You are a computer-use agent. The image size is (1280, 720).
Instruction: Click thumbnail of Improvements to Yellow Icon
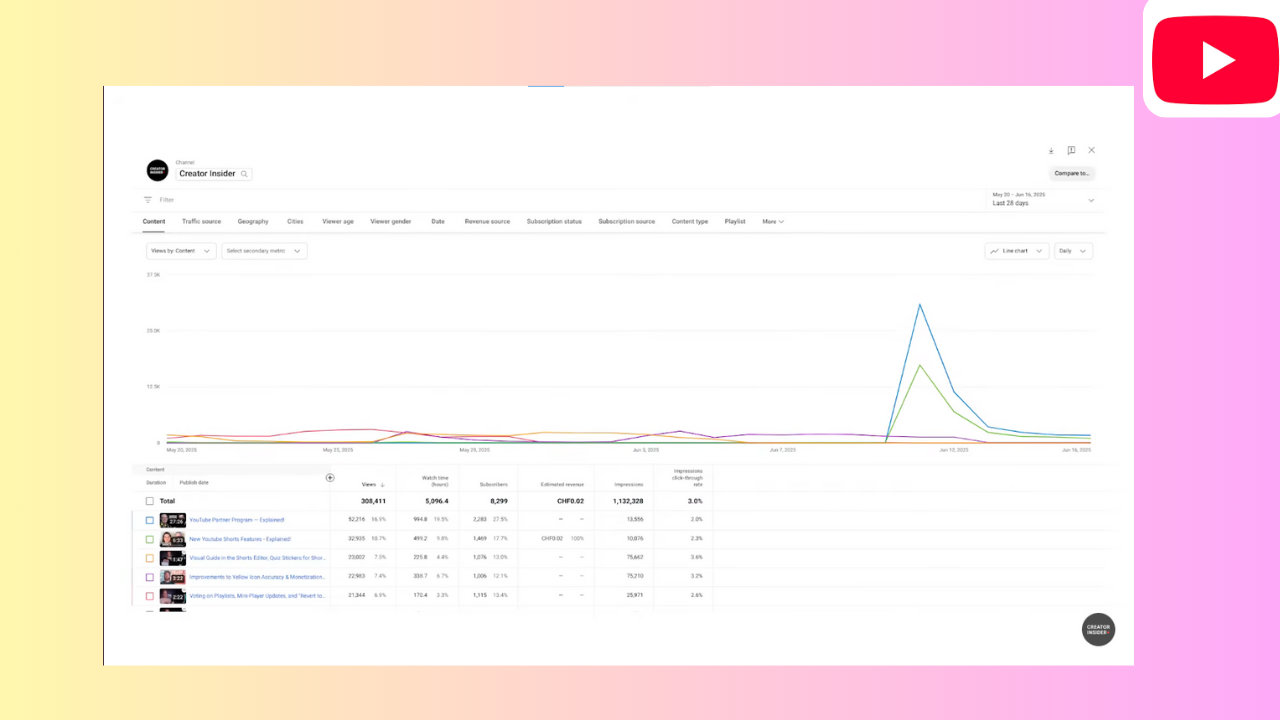click(173, 577)
